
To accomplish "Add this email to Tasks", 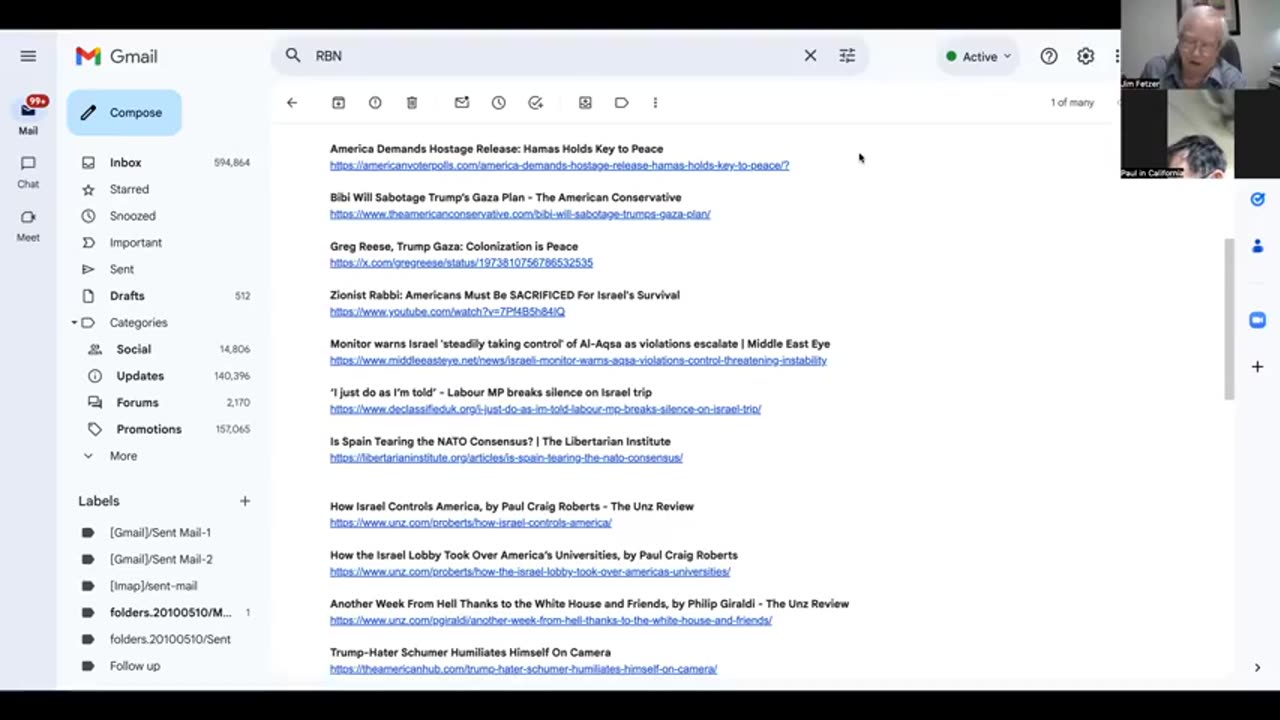I will [535, 102].
